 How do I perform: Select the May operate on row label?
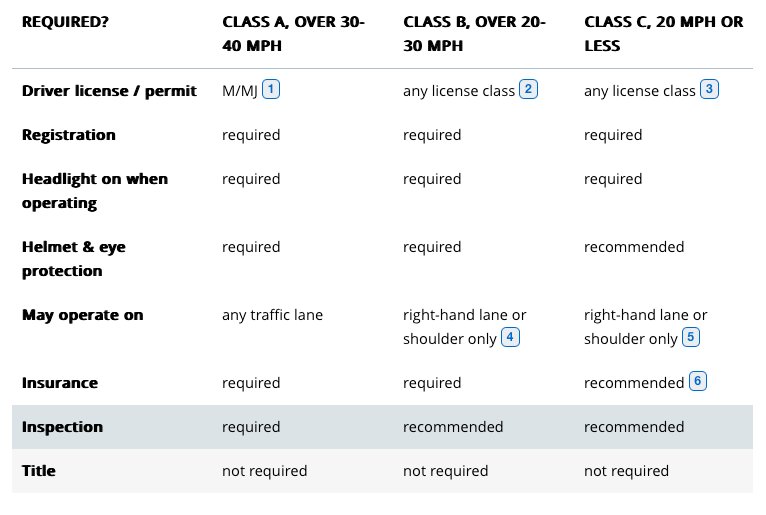[x=83, y=315]
